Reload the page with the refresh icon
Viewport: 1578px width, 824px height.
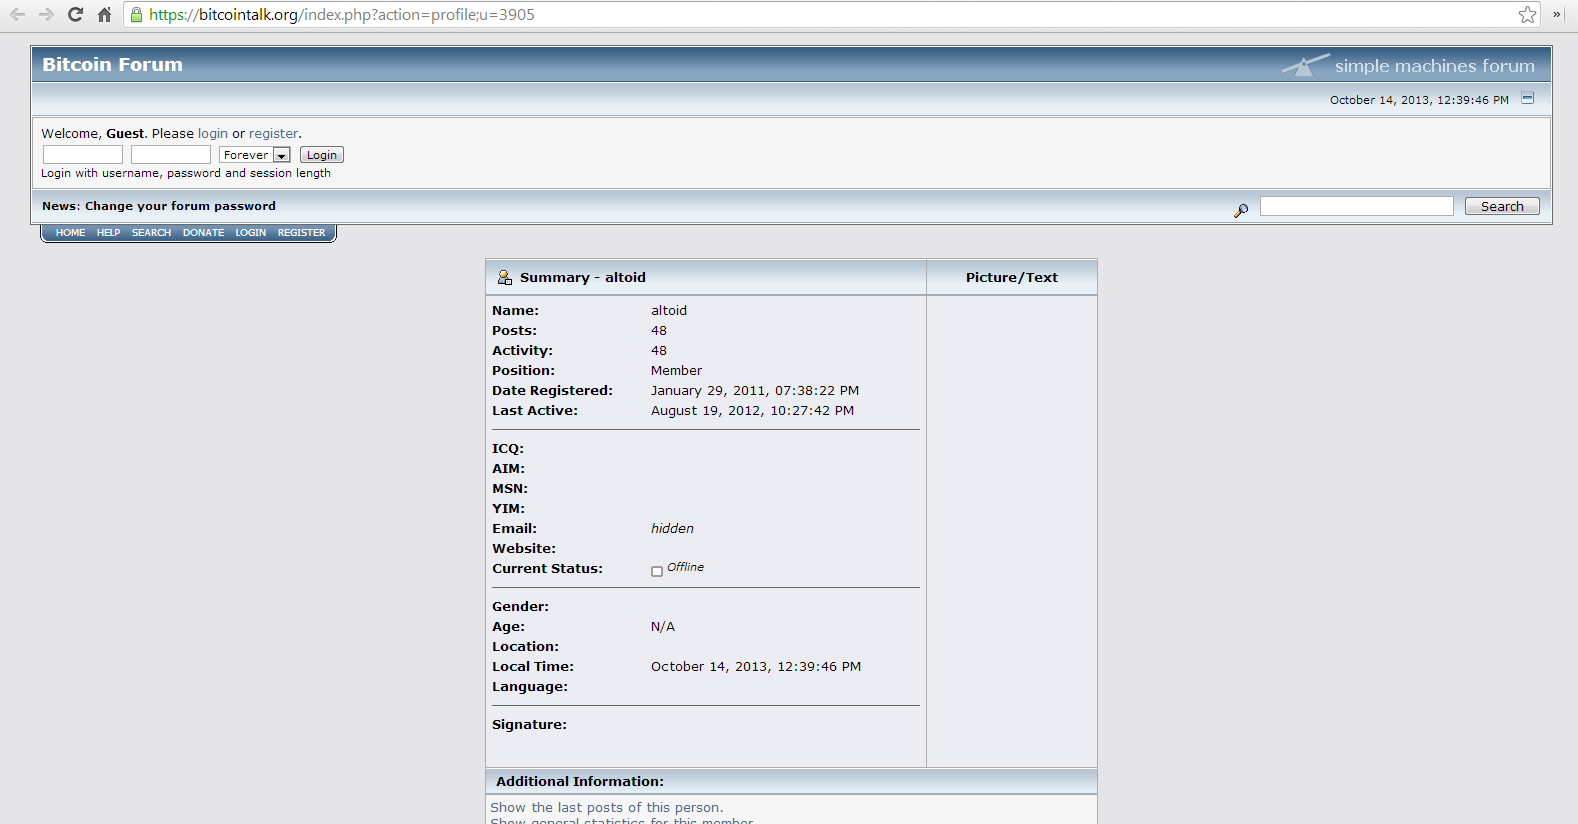coord(75,14)
